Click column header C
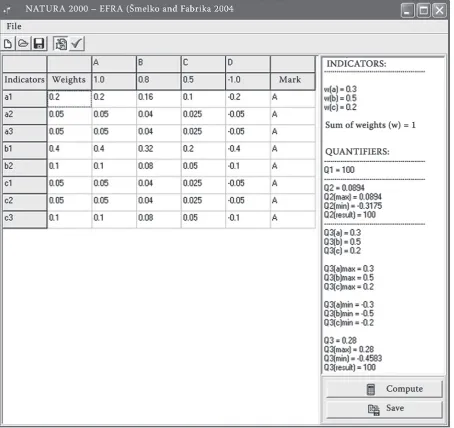 coord(203,64)
